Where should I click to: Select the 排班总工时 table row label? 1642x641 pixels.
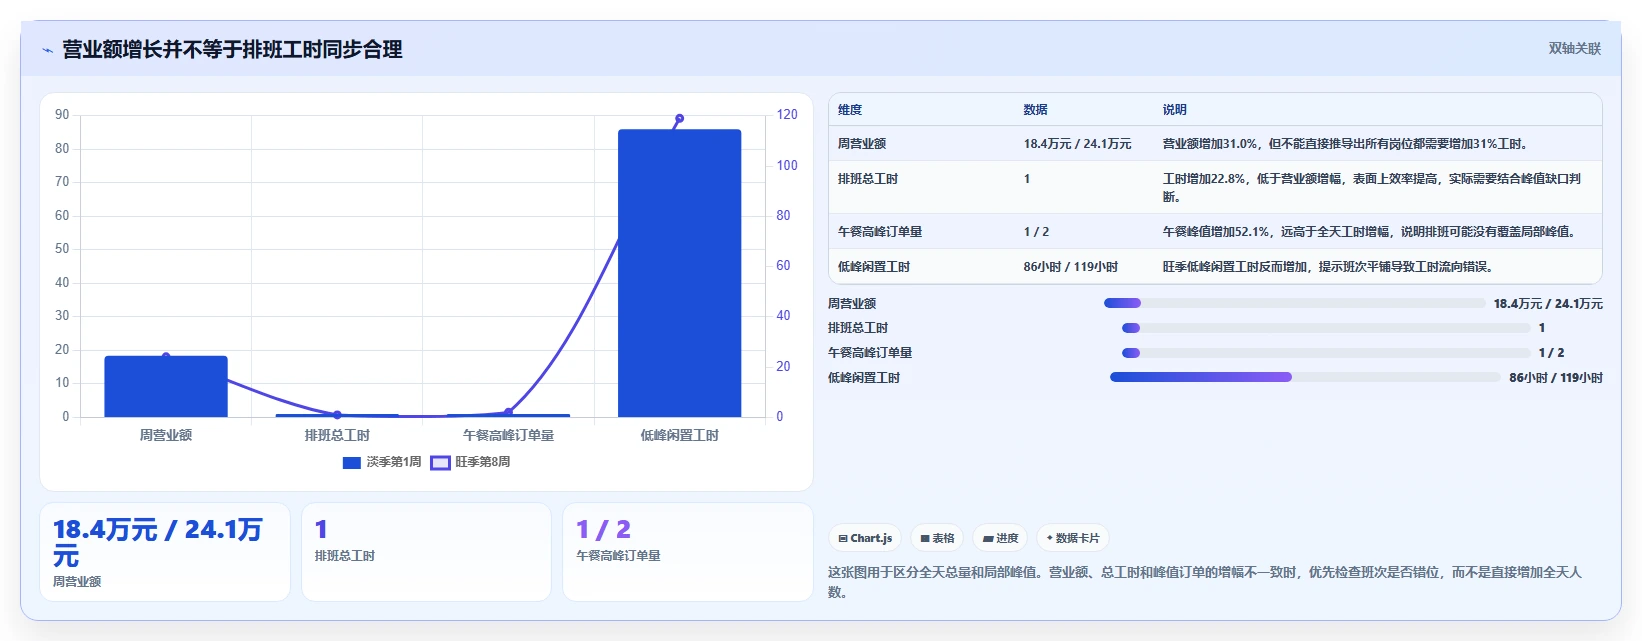point(868,179)
